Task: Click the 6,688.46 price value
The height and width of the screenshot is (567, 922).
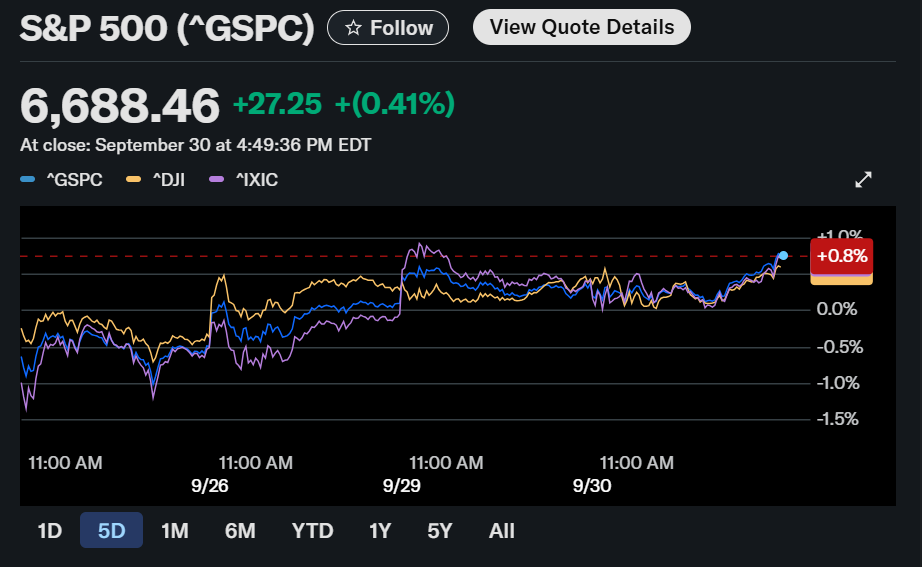Action: [x=119, y=105]
